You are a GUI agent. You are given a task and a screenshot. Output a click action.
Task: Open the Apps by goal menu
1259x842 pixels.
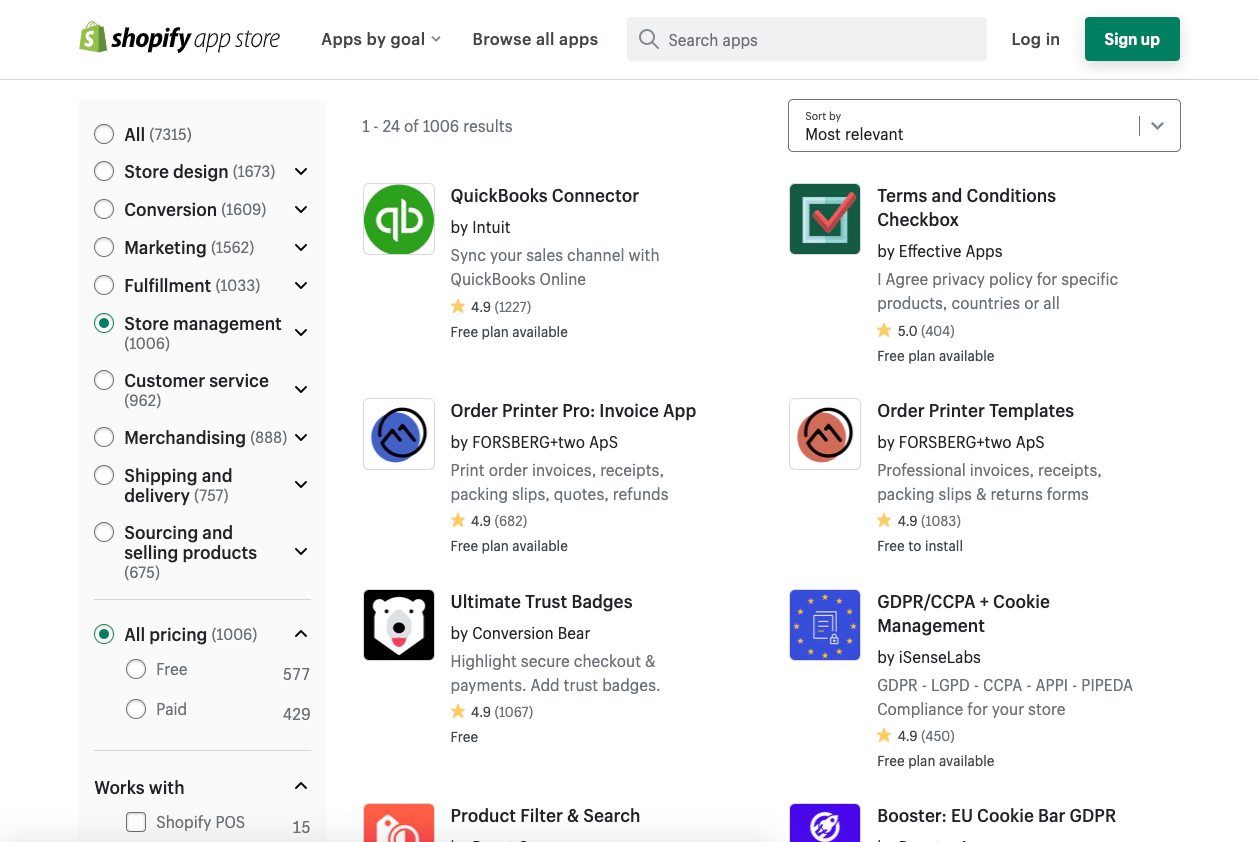[x=381, y=39]
